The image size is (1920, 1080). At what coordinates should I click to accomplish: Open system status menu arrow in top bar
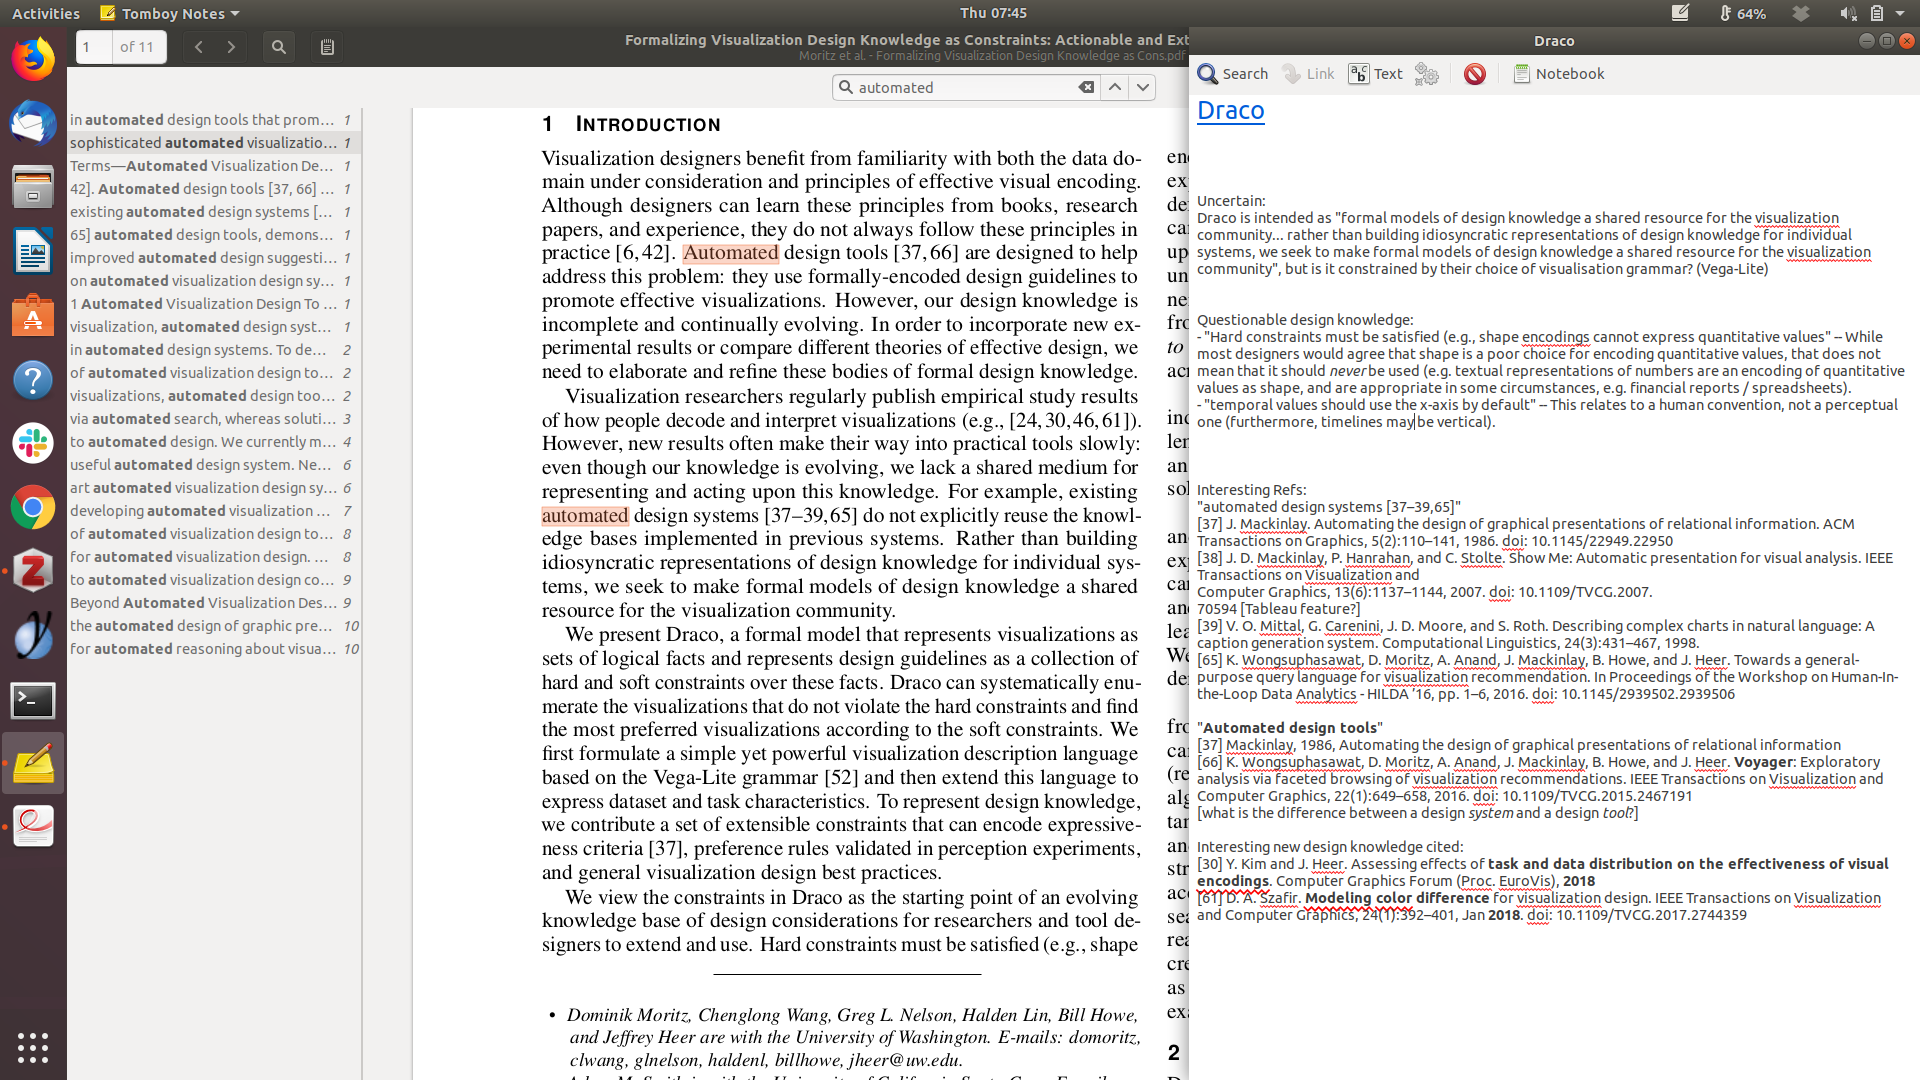pos(1900,13)
